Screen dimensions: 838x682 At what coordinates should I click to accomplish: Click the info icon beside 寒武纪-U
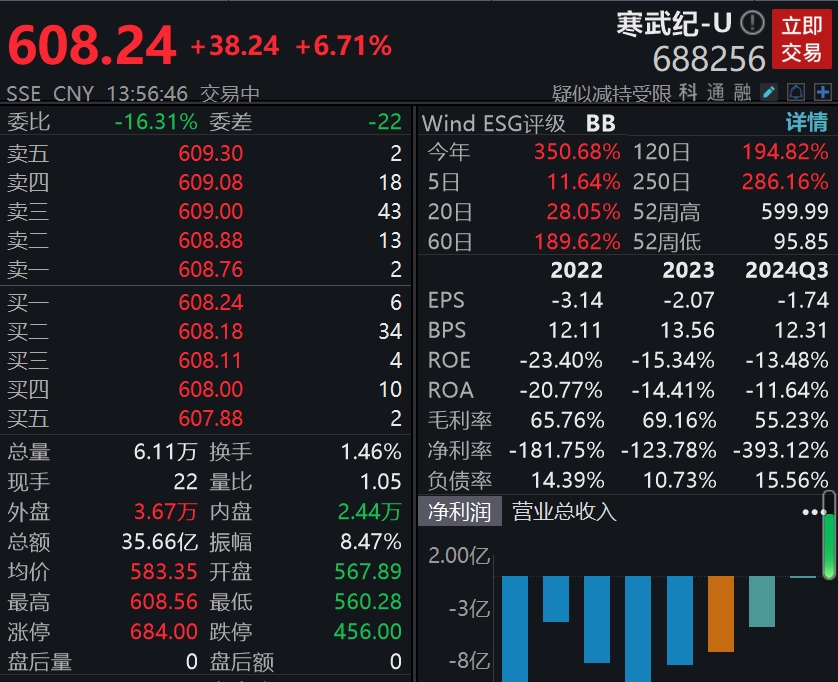point(752,23)
